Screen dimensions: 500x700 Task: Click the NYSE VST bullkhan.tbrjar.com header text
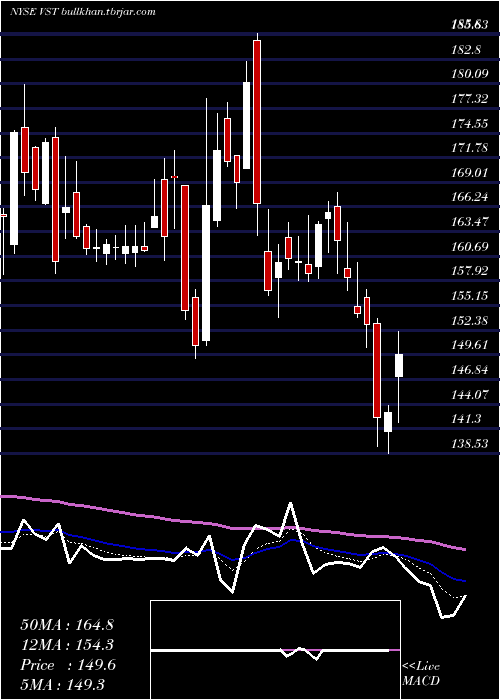(x=83, y=12)
